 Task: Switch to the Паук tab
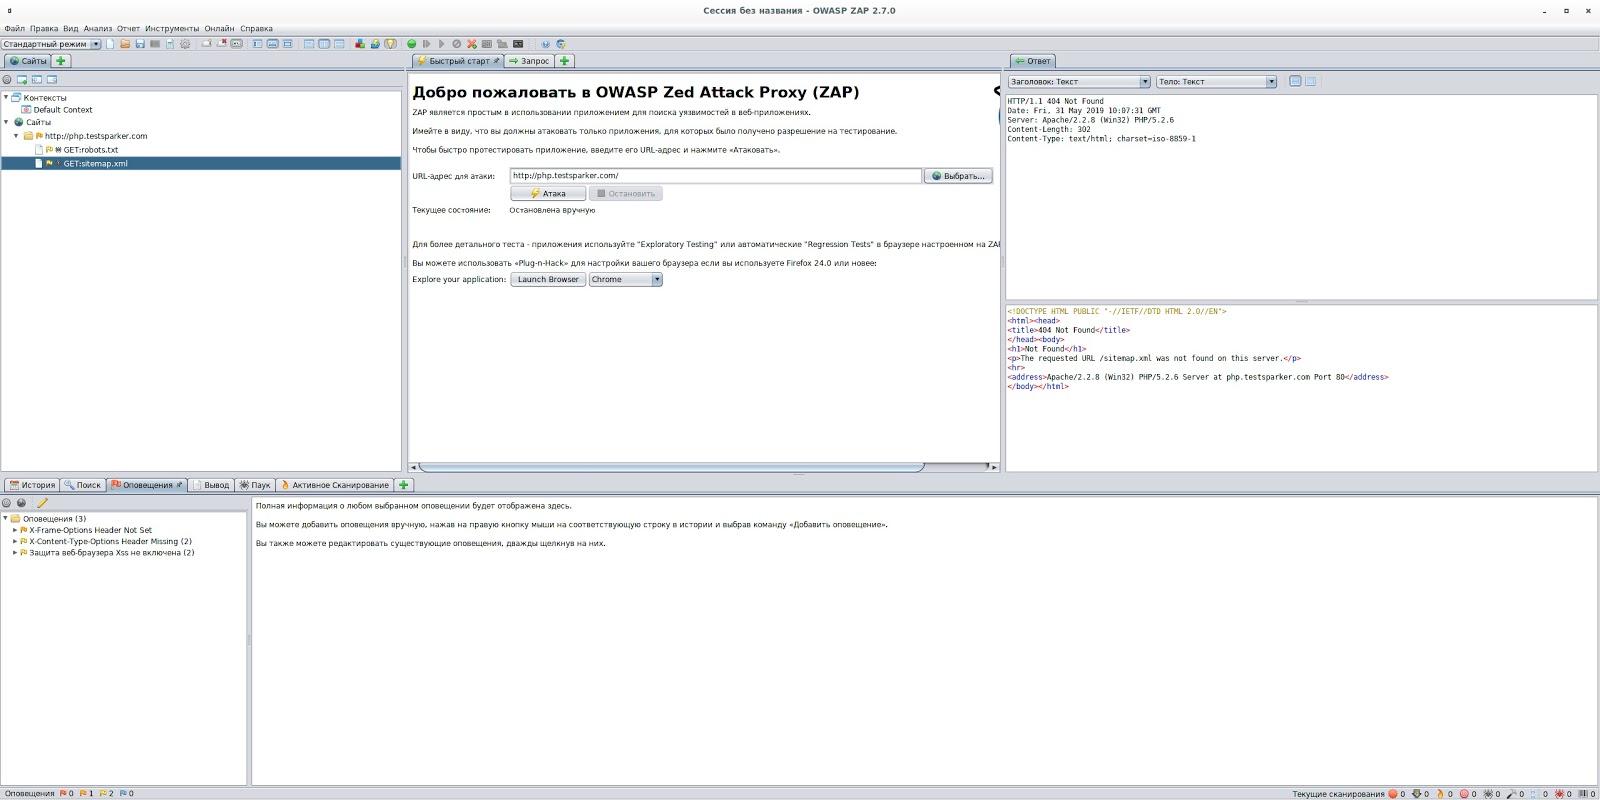[255, 485]
